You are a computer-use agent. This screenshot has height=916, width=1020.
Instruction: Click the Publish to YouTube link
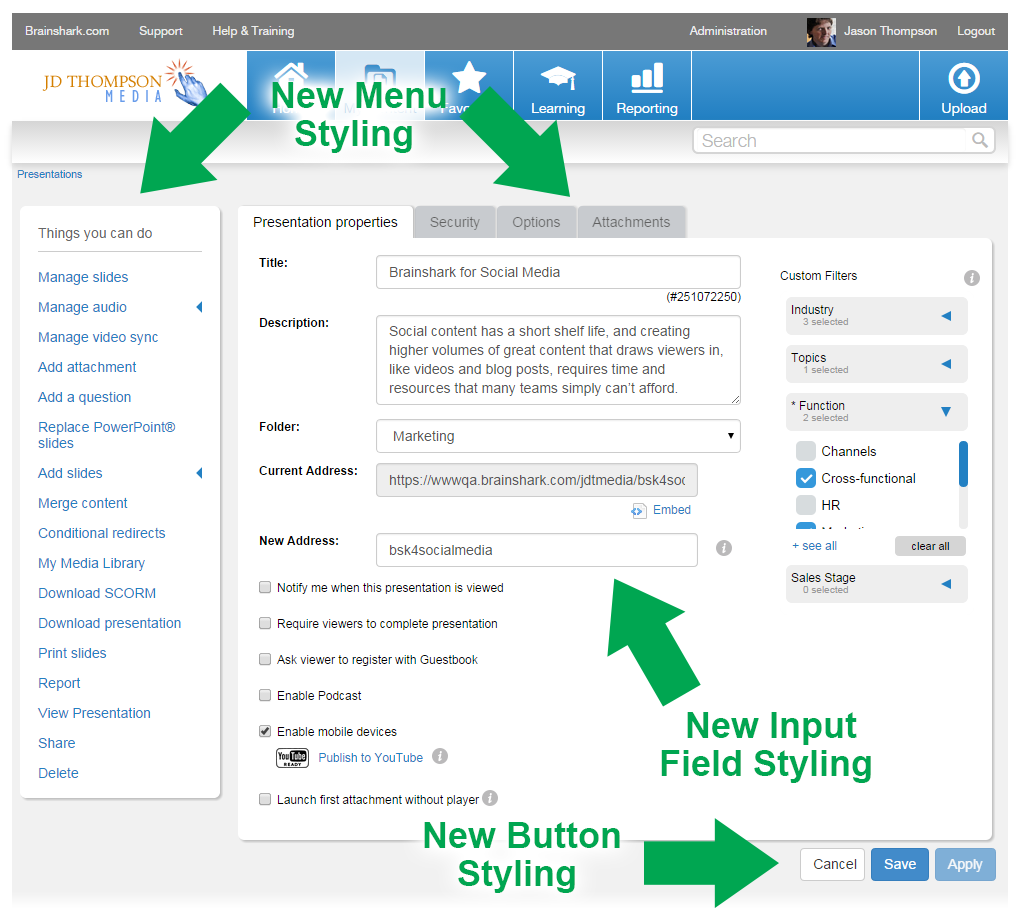370,758
